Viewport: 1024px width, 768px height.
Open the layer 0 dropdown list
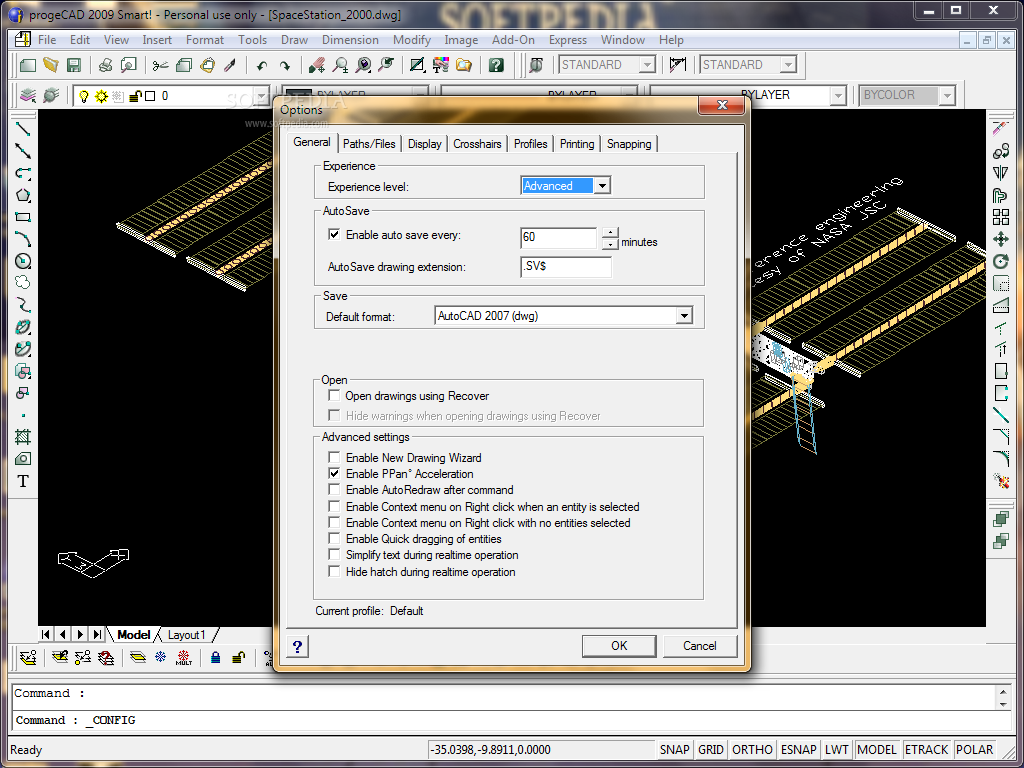pos(261,96)
